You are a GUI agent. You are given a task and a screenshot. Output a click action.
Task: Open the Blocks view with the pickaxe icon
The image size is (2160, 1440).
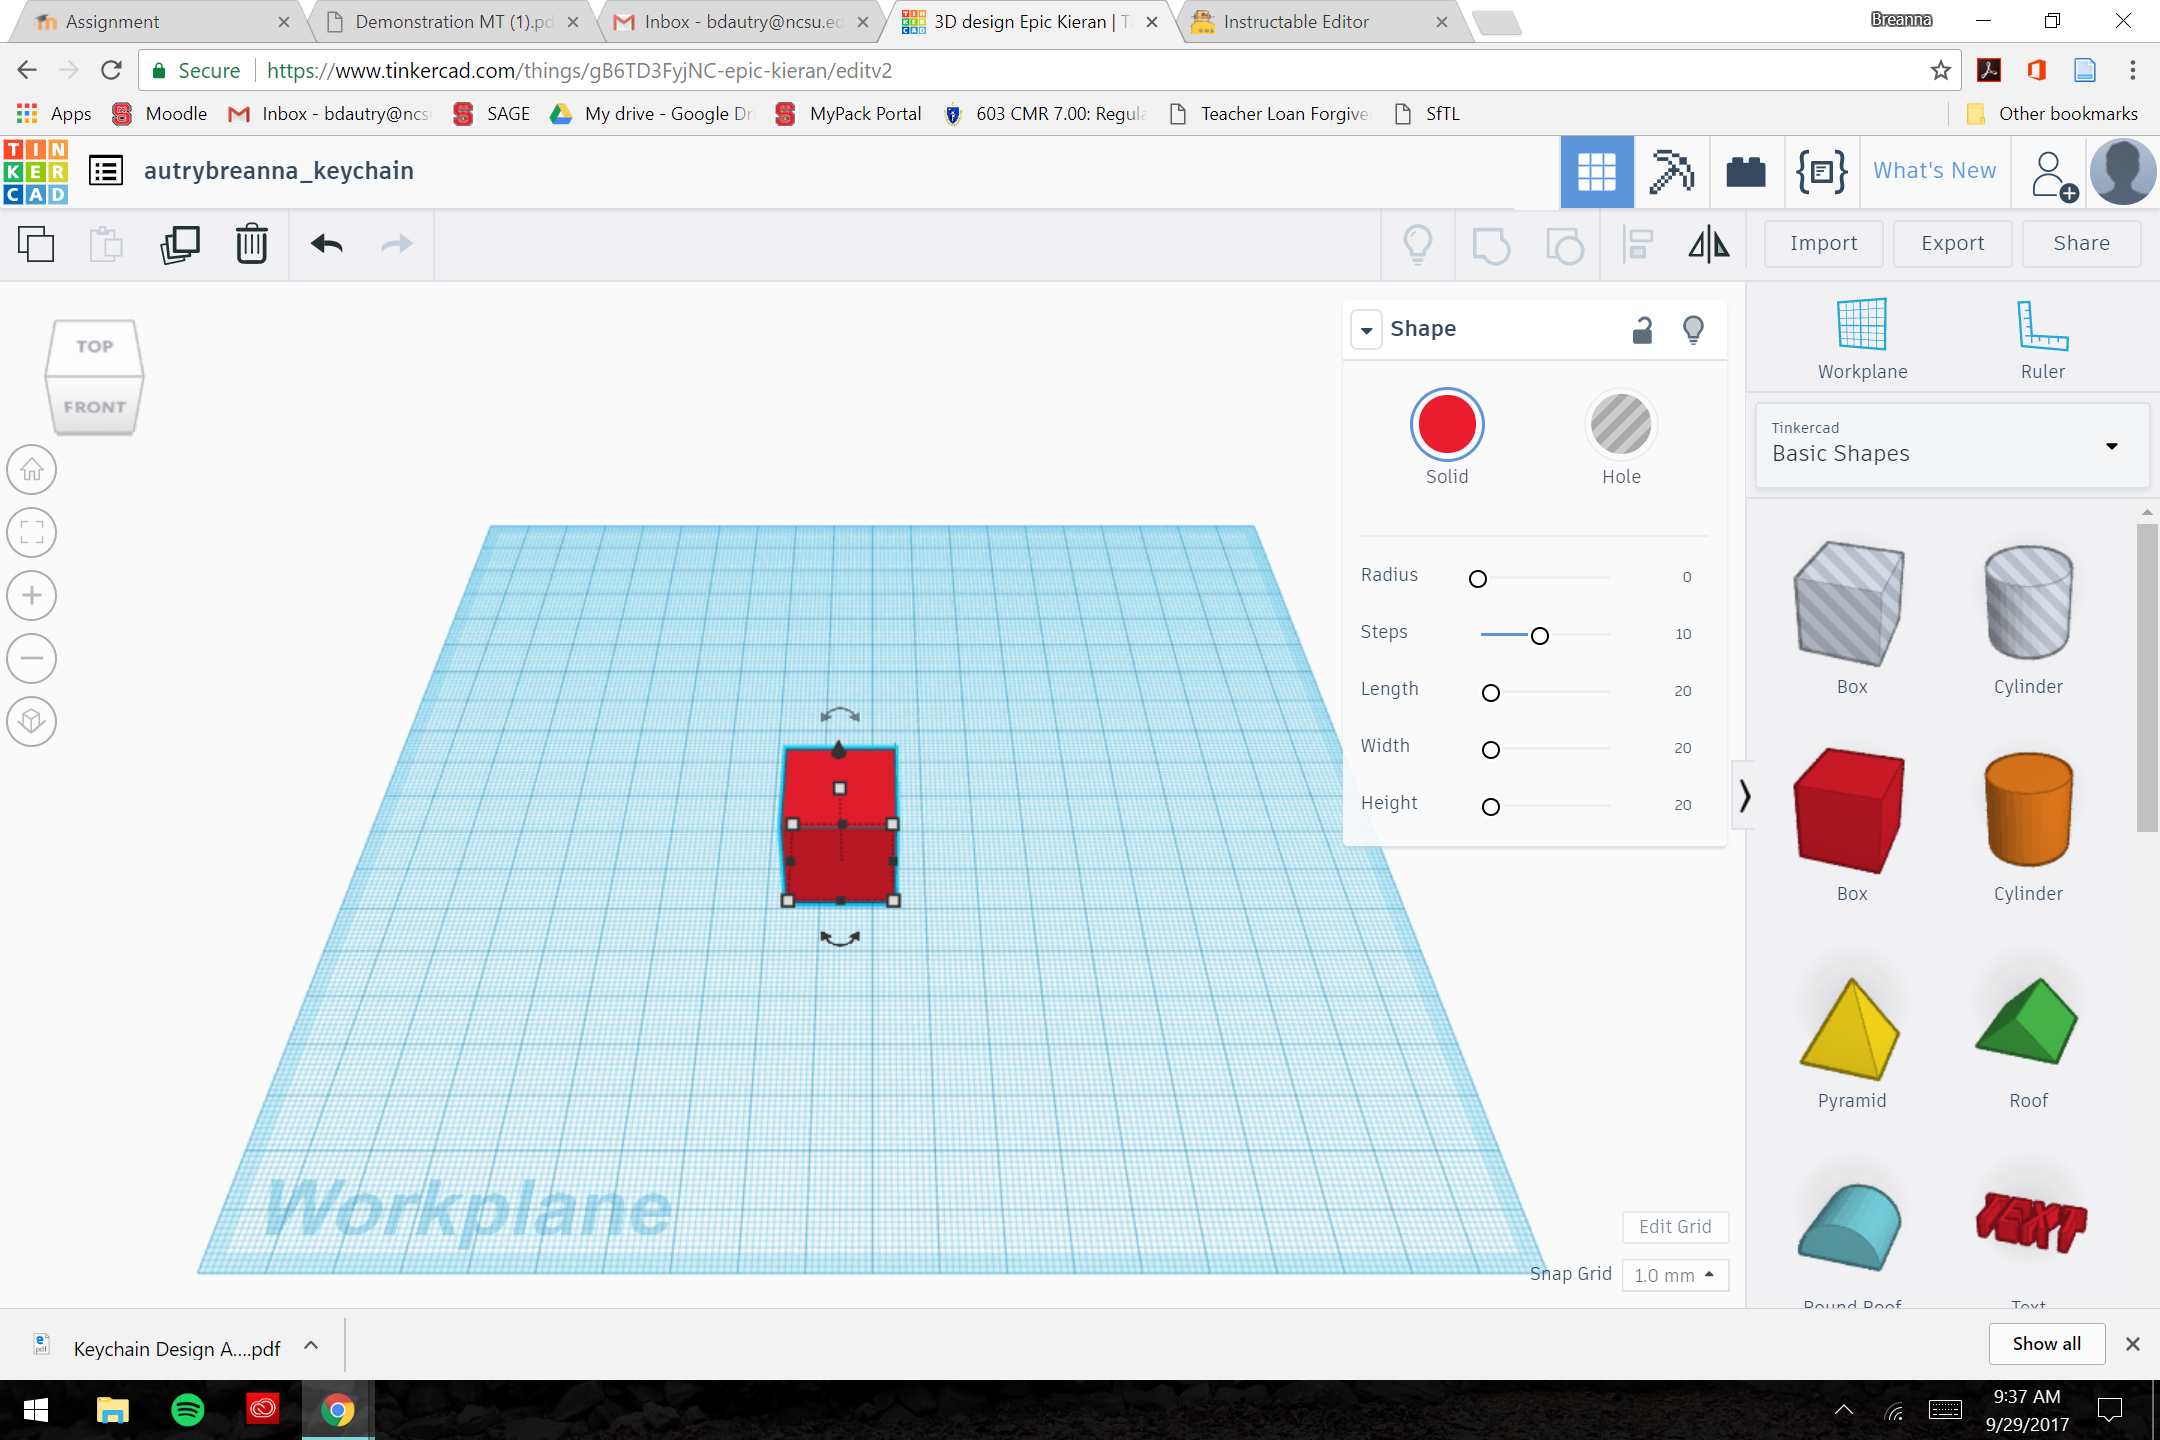point(1671,171)
